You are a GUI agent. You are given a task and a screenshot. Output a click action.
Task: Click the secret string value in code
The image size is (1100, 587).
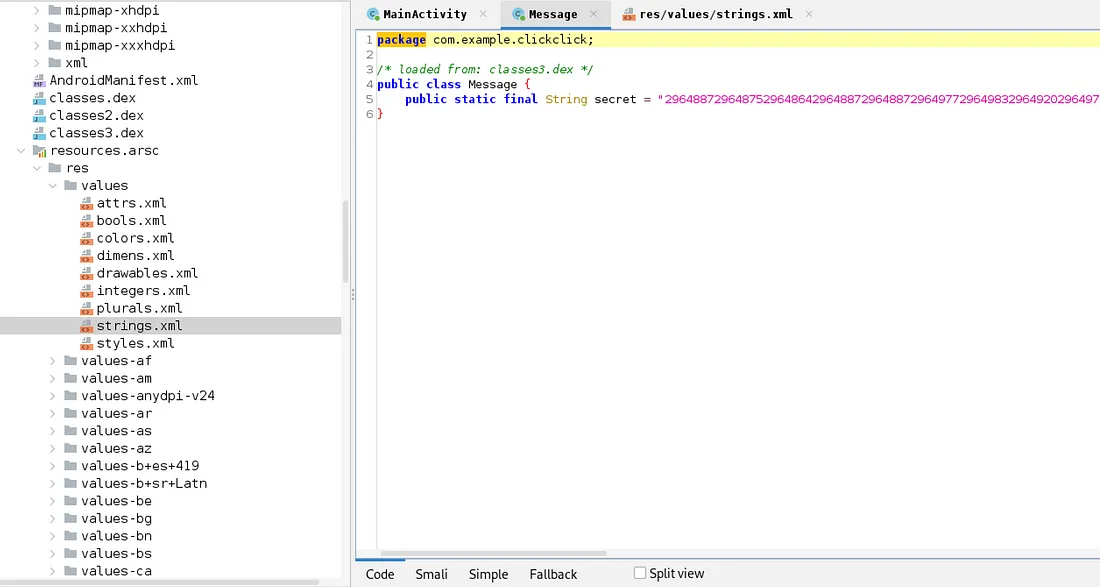click(x=879, y=100)
